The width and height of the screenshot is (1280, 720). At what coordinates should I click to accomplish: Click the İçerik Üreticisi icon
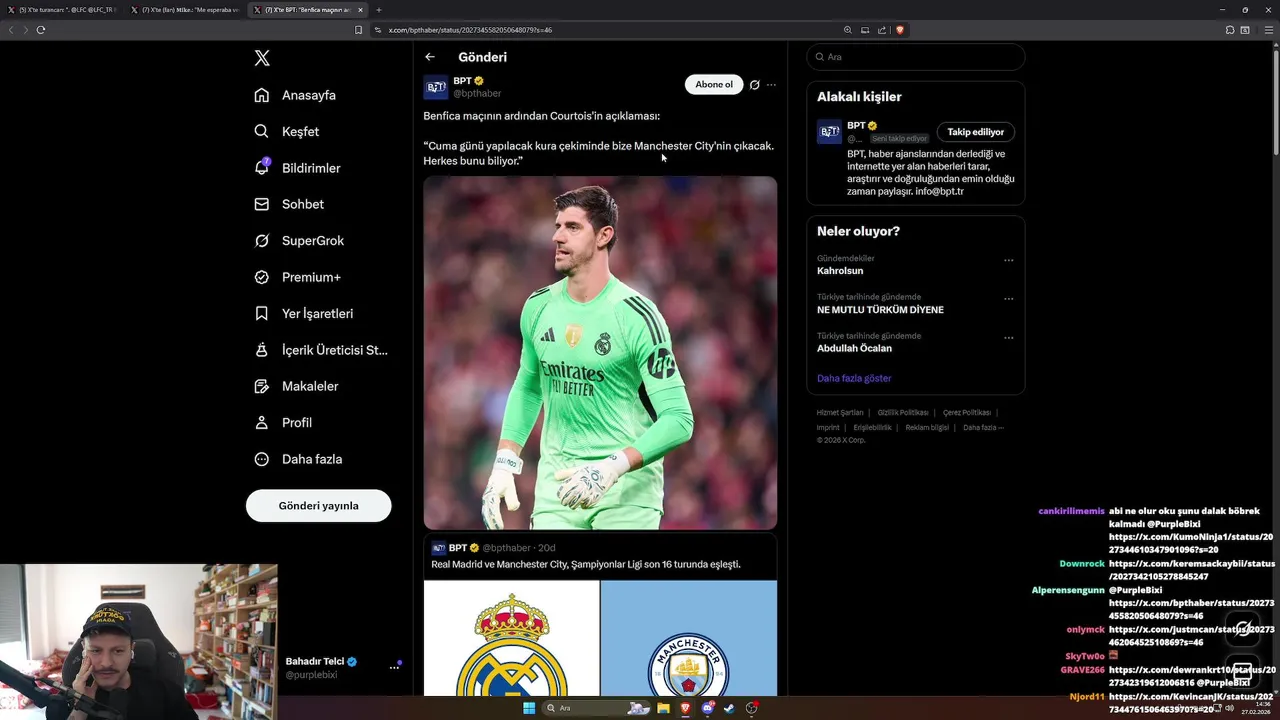(261, 350)
